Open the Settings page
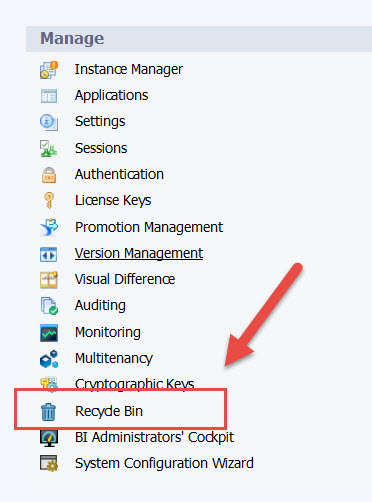This screenshot has width=372, height=502. pyautogui.click(x=100, y=122)
